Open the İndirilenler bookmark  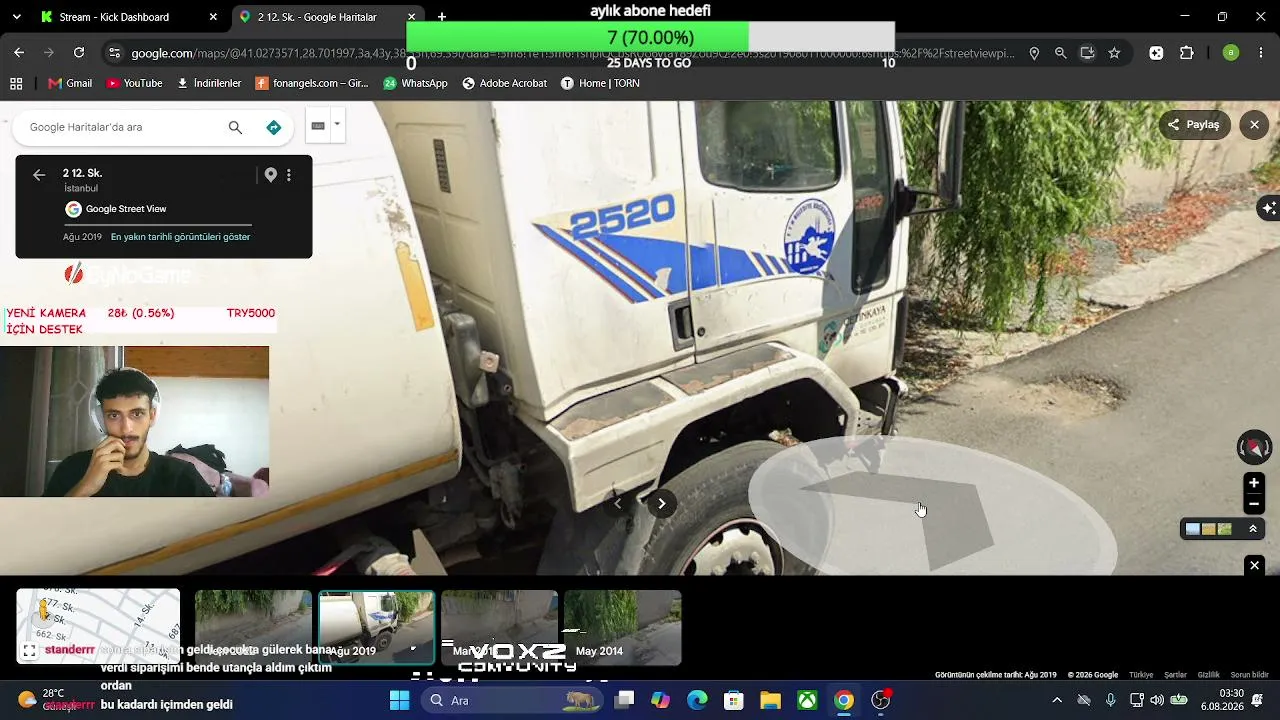pos(209,83)
